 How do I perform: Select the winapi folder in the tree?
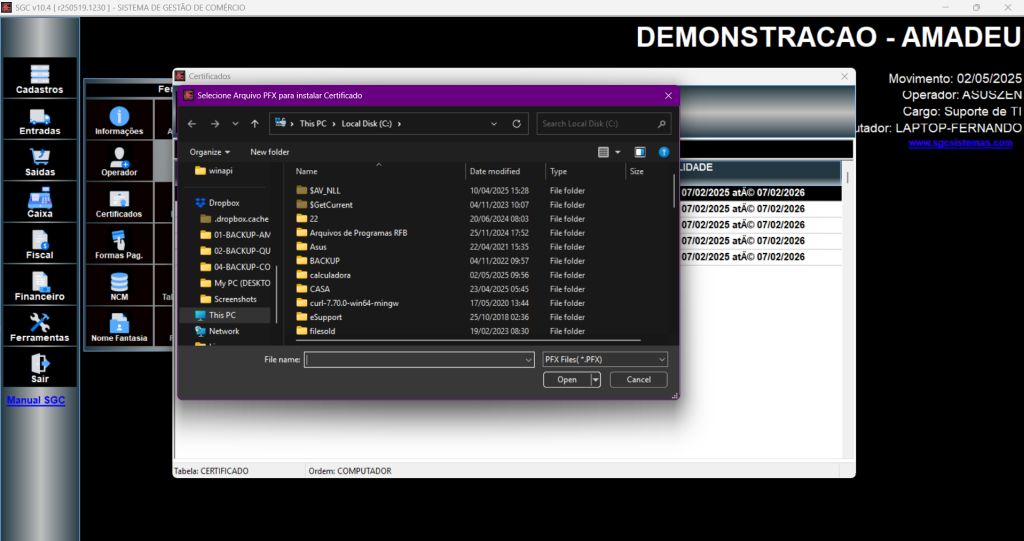(220, 171)
